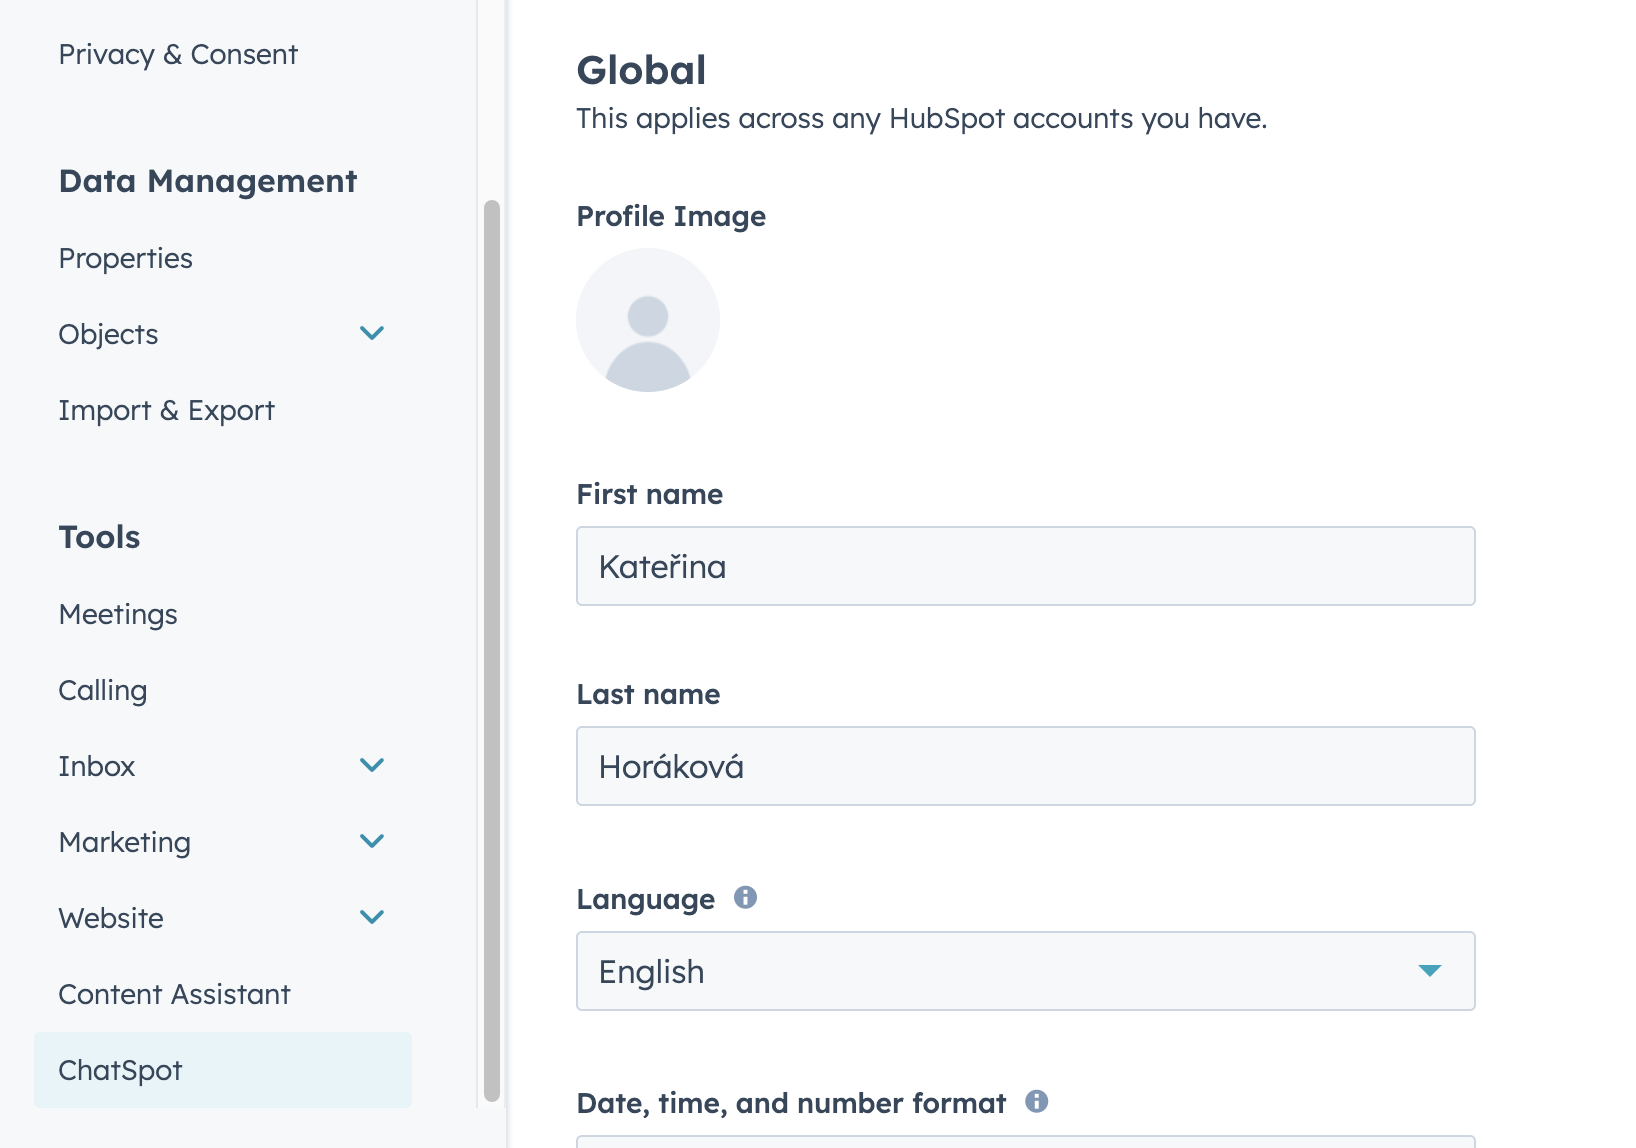Expand the Marketing submenu chevron
1636x1148 pixels.
[x=372, y=841]
